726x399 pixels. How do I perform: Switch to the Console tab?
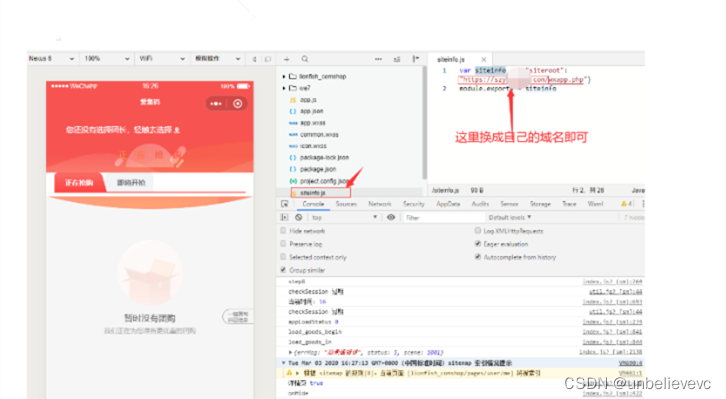point(313,204)
